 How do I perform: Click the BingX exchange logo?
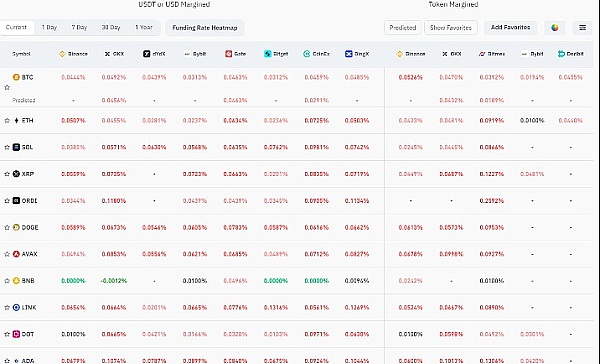(348, 54)
